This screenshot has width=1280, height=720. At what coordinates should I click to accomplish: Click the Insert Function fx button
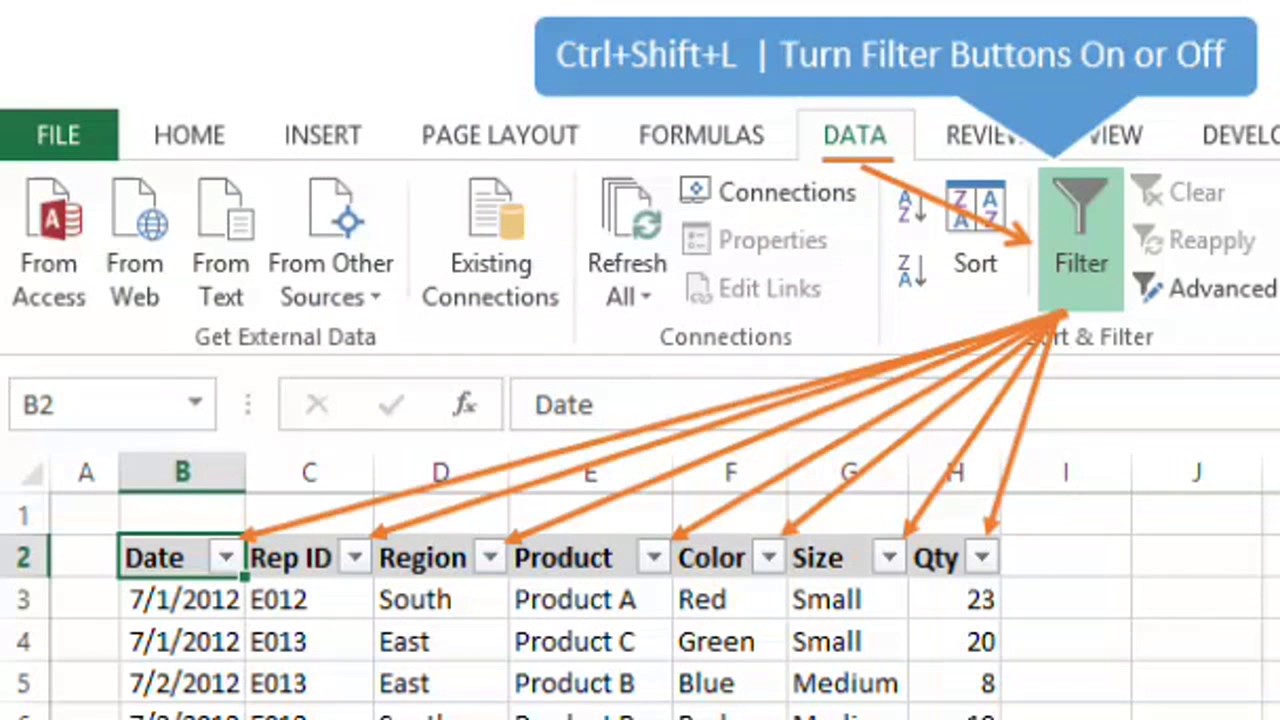pos(465,404)
